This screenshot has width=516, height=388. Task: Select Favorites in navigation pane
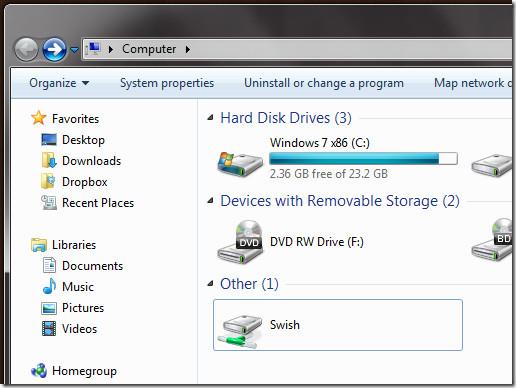tap(76, 119)
